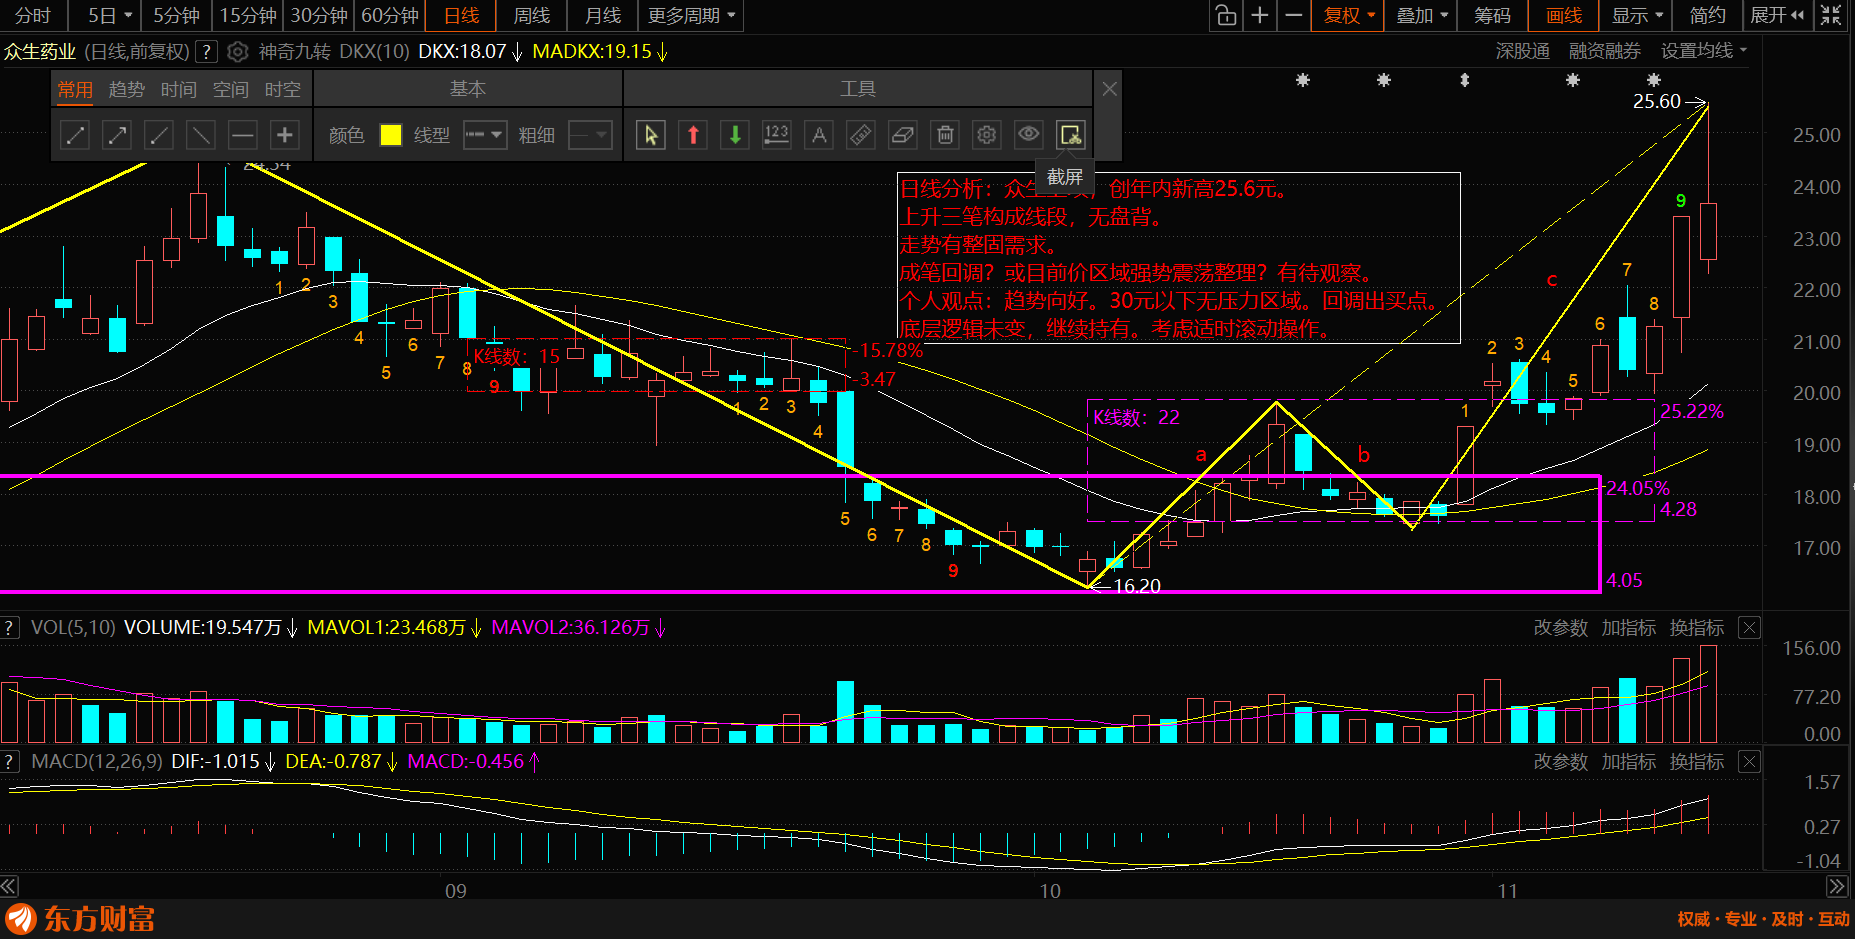
Task: Toggle drawing visibility with eye icon
Action: 1029,135
